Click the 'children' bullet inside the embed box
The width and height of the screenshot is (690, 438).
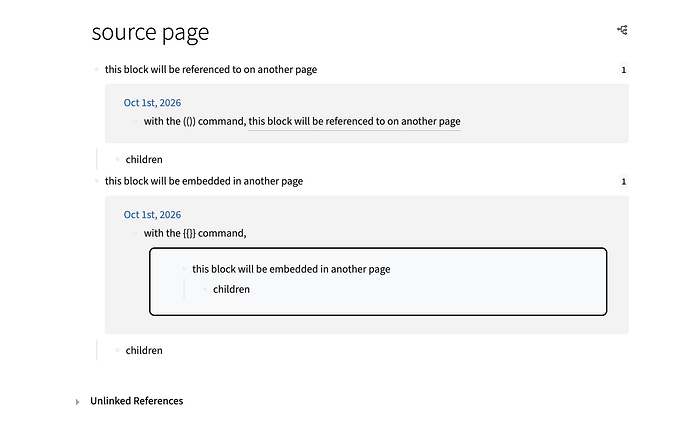[205, 289]
